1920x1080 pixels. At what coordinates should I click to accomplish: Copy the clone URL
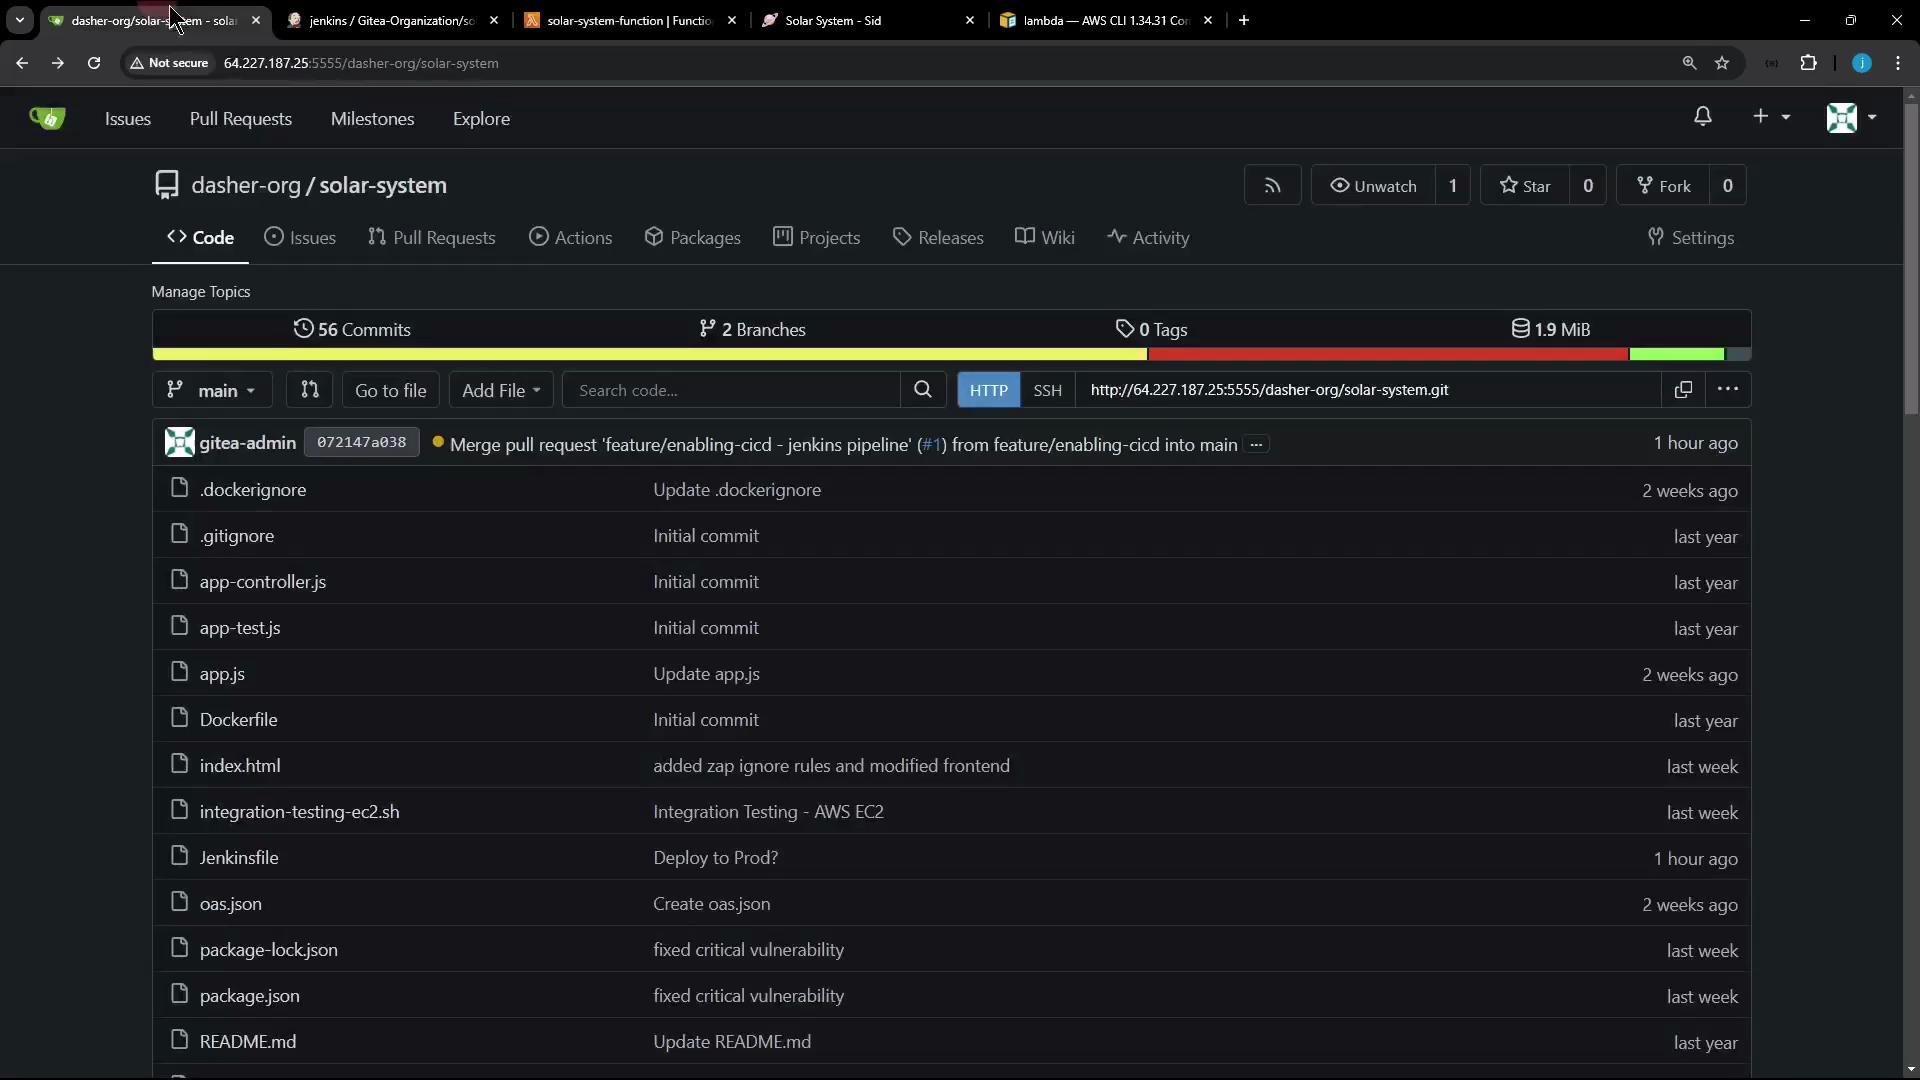coord(1683,390)
